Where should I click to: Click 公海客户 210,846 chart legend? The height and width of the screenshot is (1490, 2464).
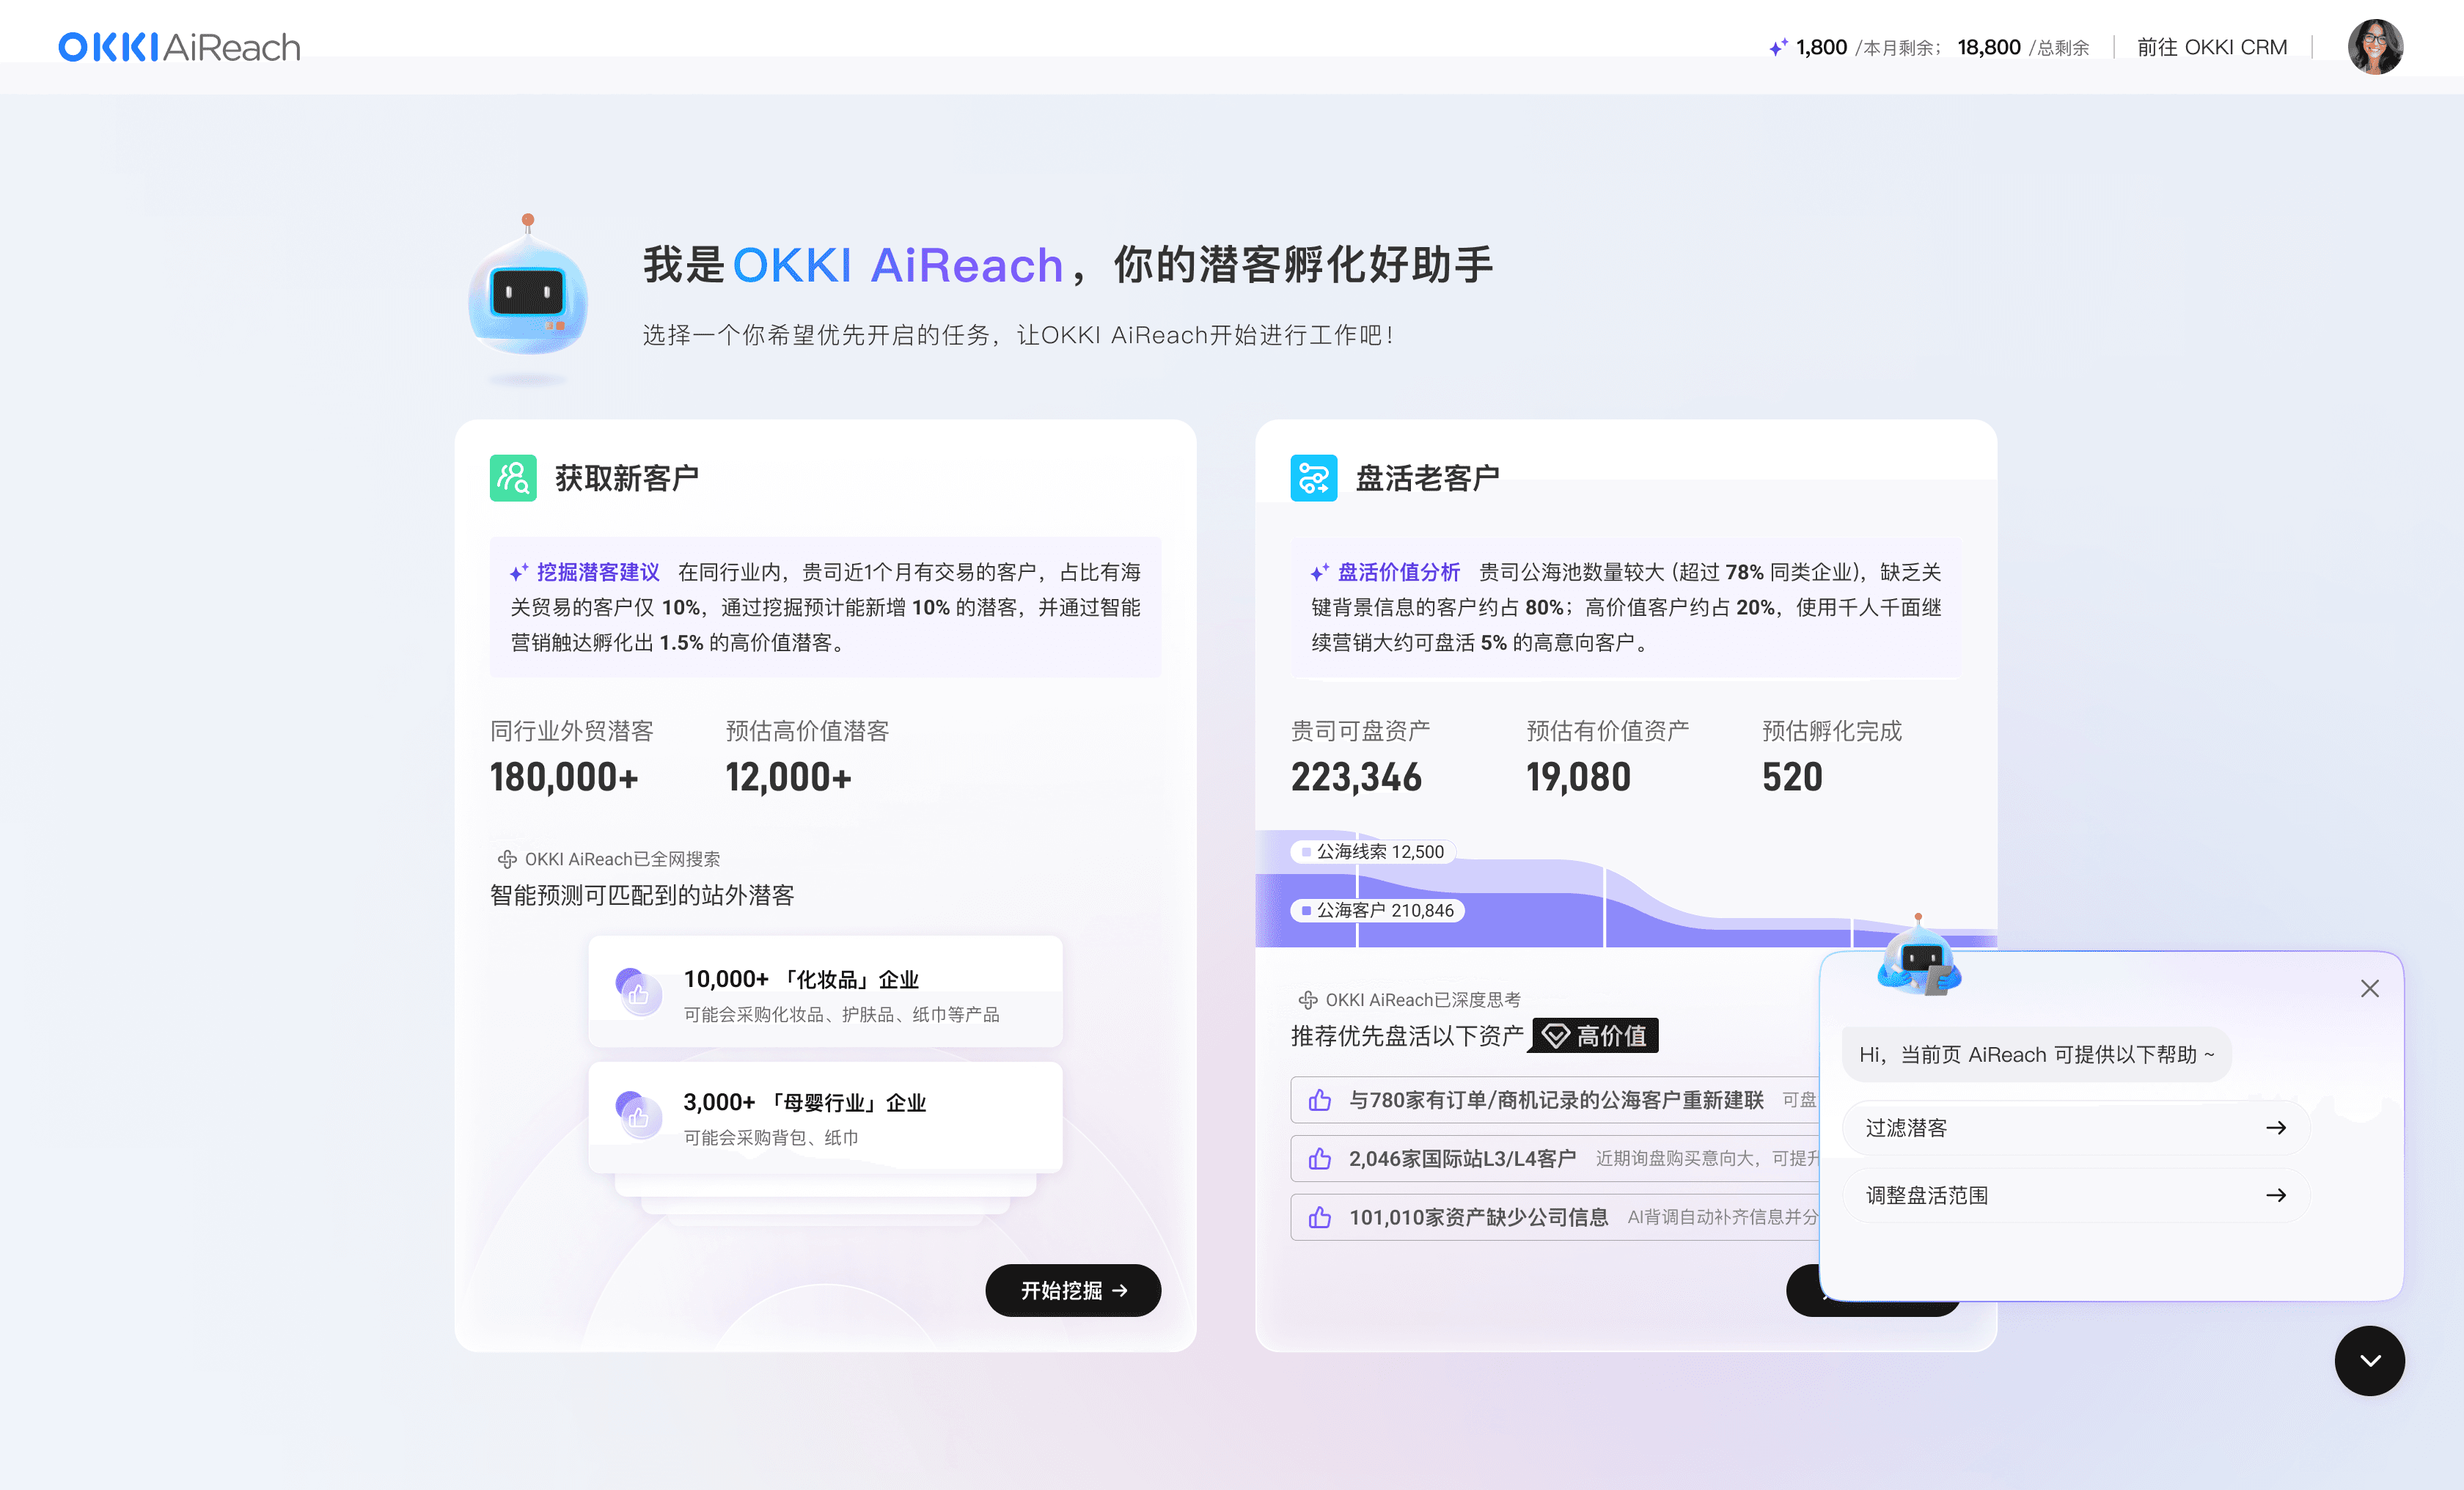point(1378,910)
